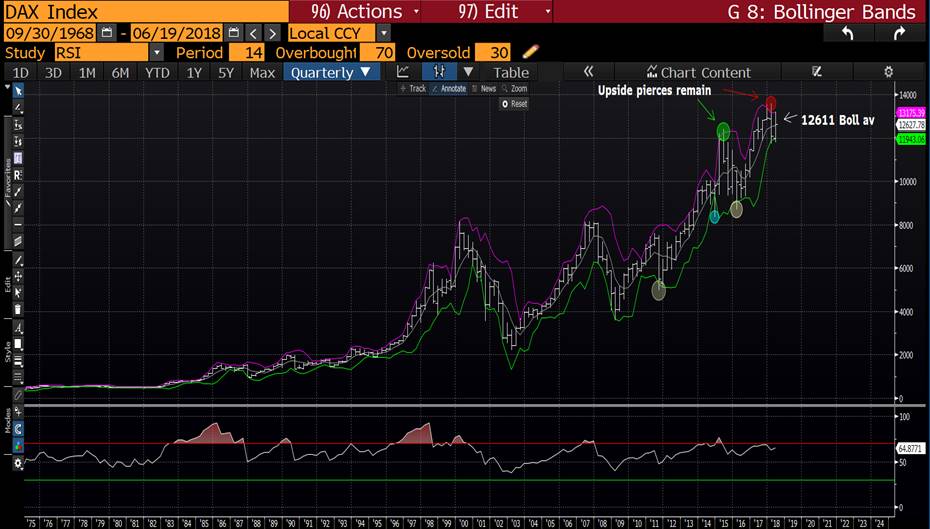Switch to Table view
Image resolution: width=930 pixels, height=529 pixels.
point(511,72)
